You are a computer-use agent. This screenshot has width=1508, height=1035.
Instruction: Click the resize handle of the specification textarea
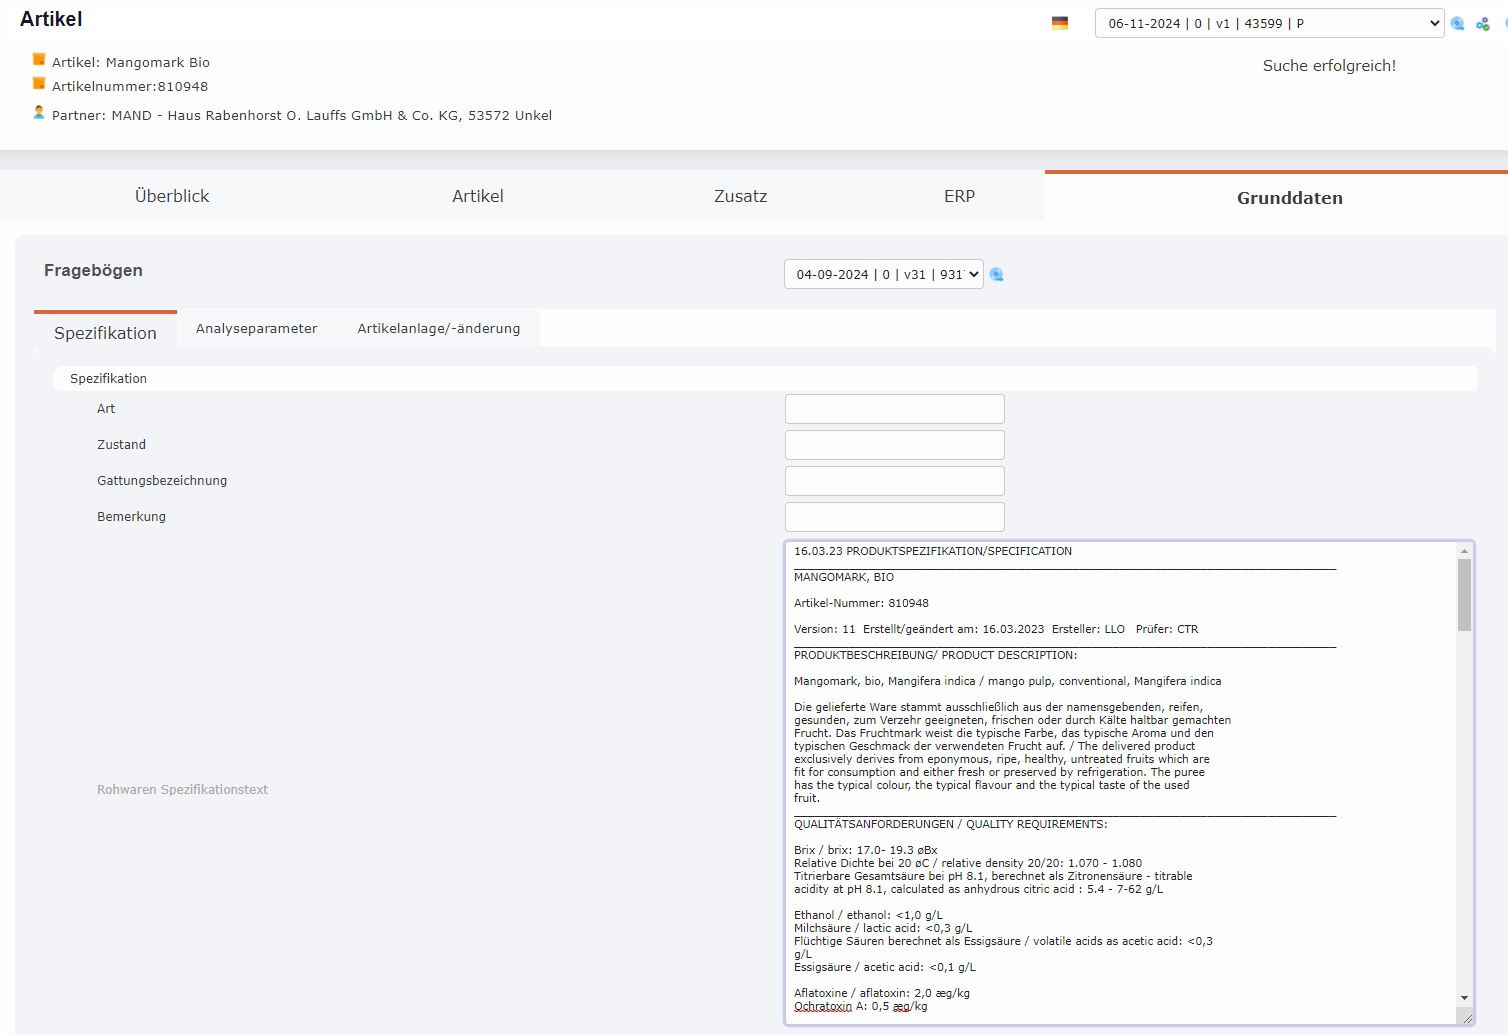1466,1018
